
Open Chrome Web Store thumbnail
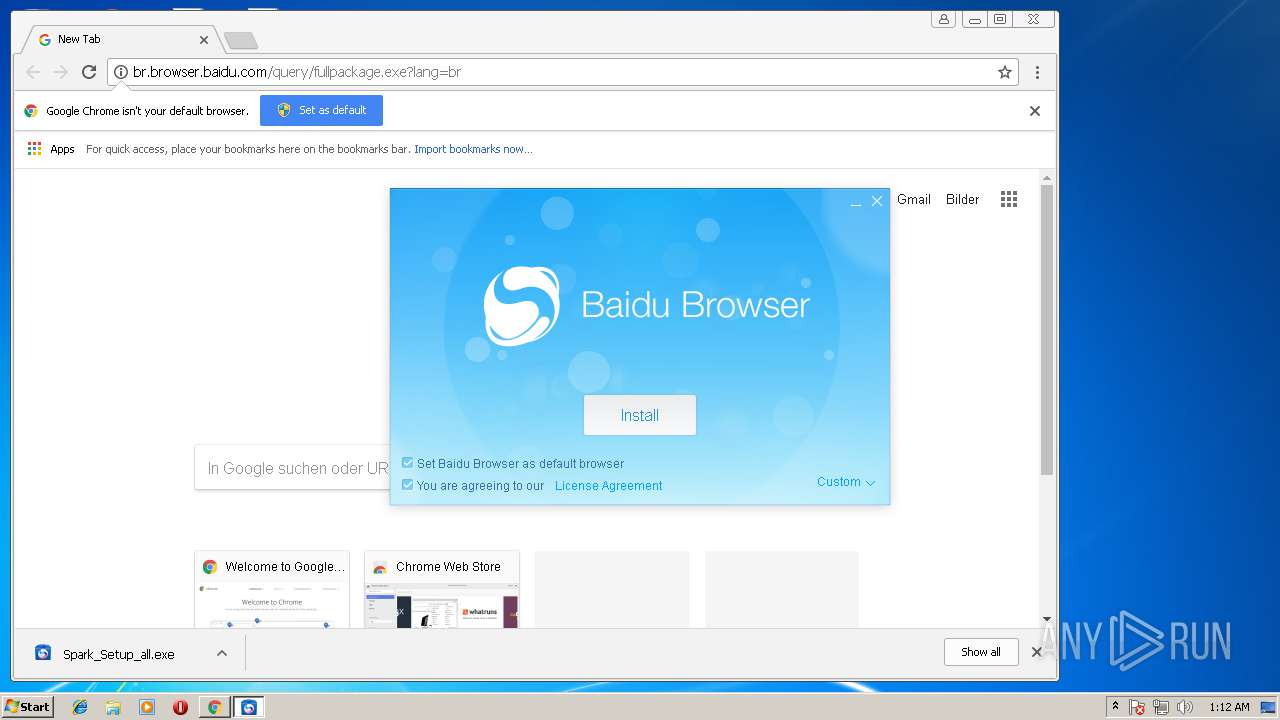click(x=442, y=589)
